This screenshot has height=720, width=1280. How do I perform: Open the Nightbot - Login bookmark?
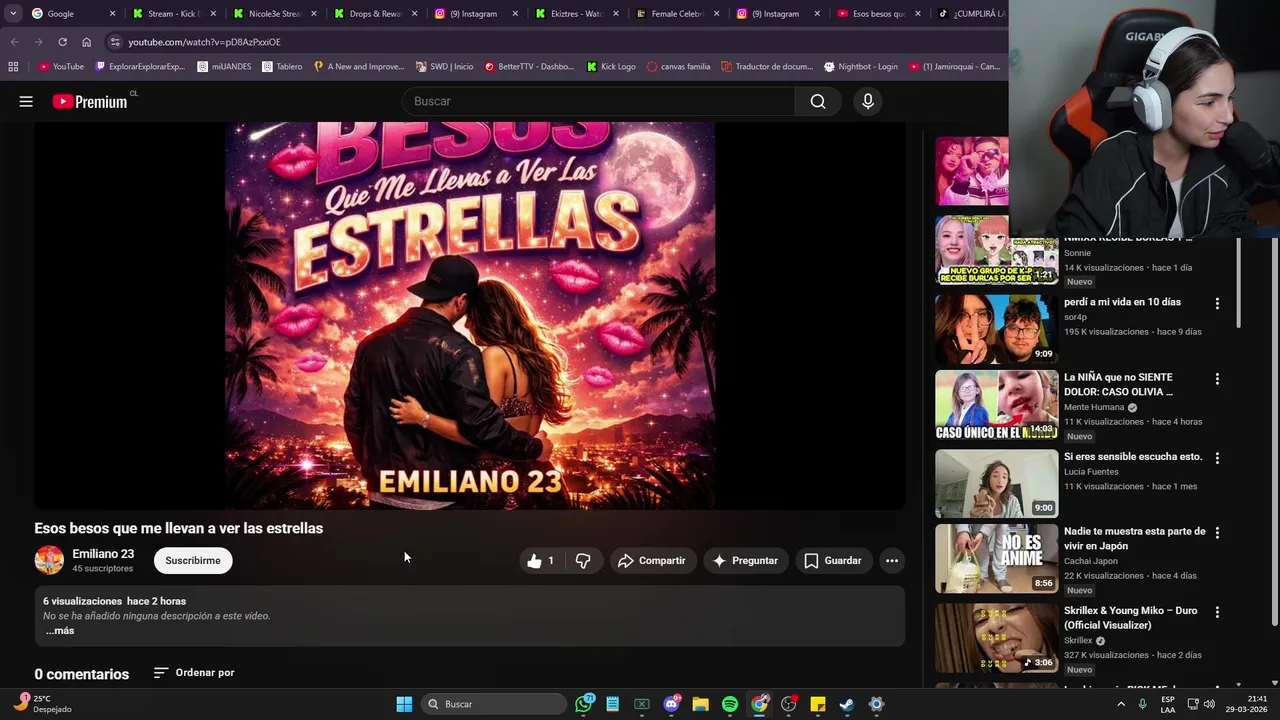point(861,67)
